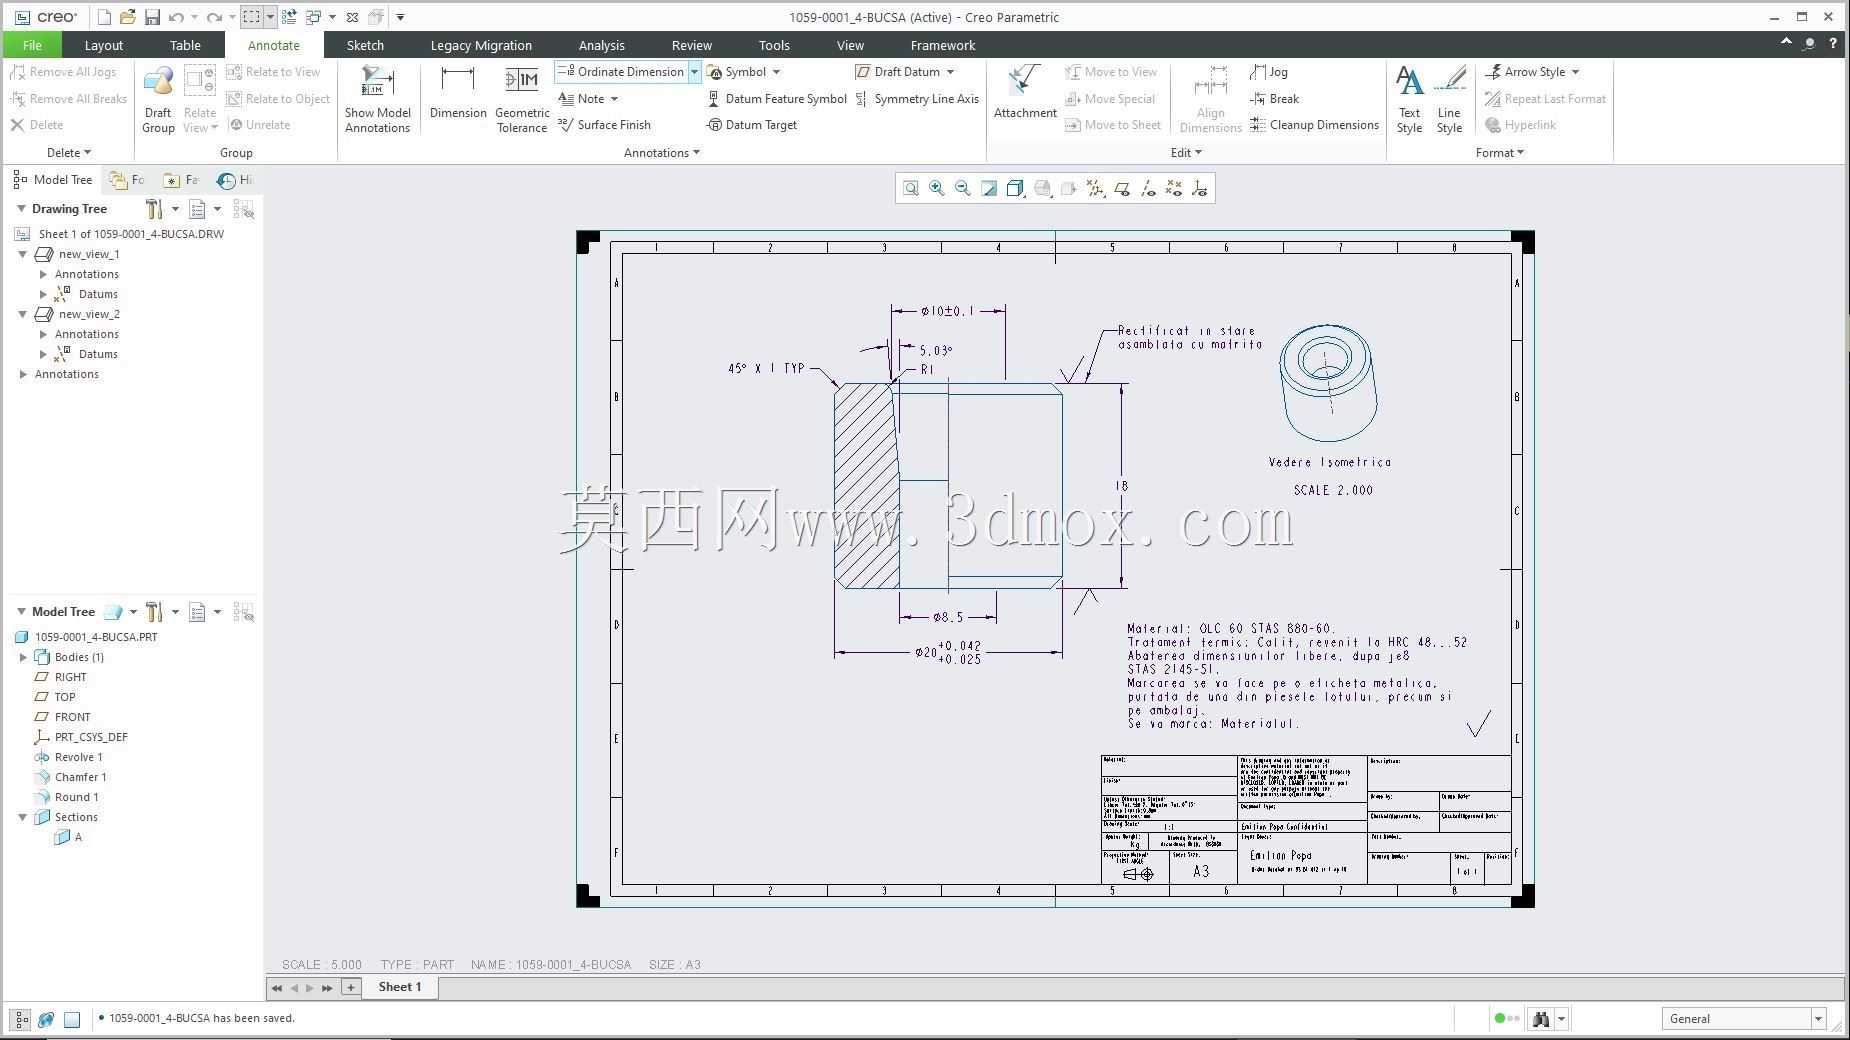This screenshot has width=1850, height=1040.
Task: Zoom out of the drawing
Action: tap(963, 188)
